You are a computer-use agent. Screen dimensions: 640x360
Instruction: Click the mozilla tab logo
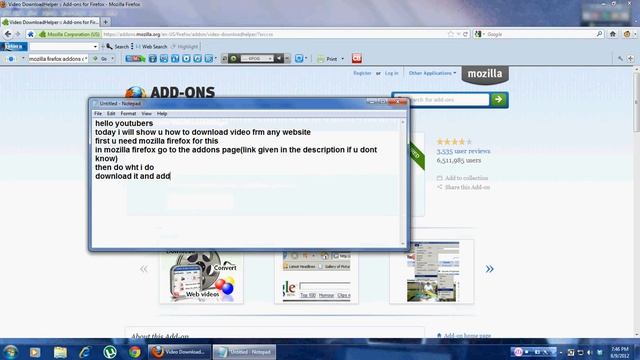[485, 74]
